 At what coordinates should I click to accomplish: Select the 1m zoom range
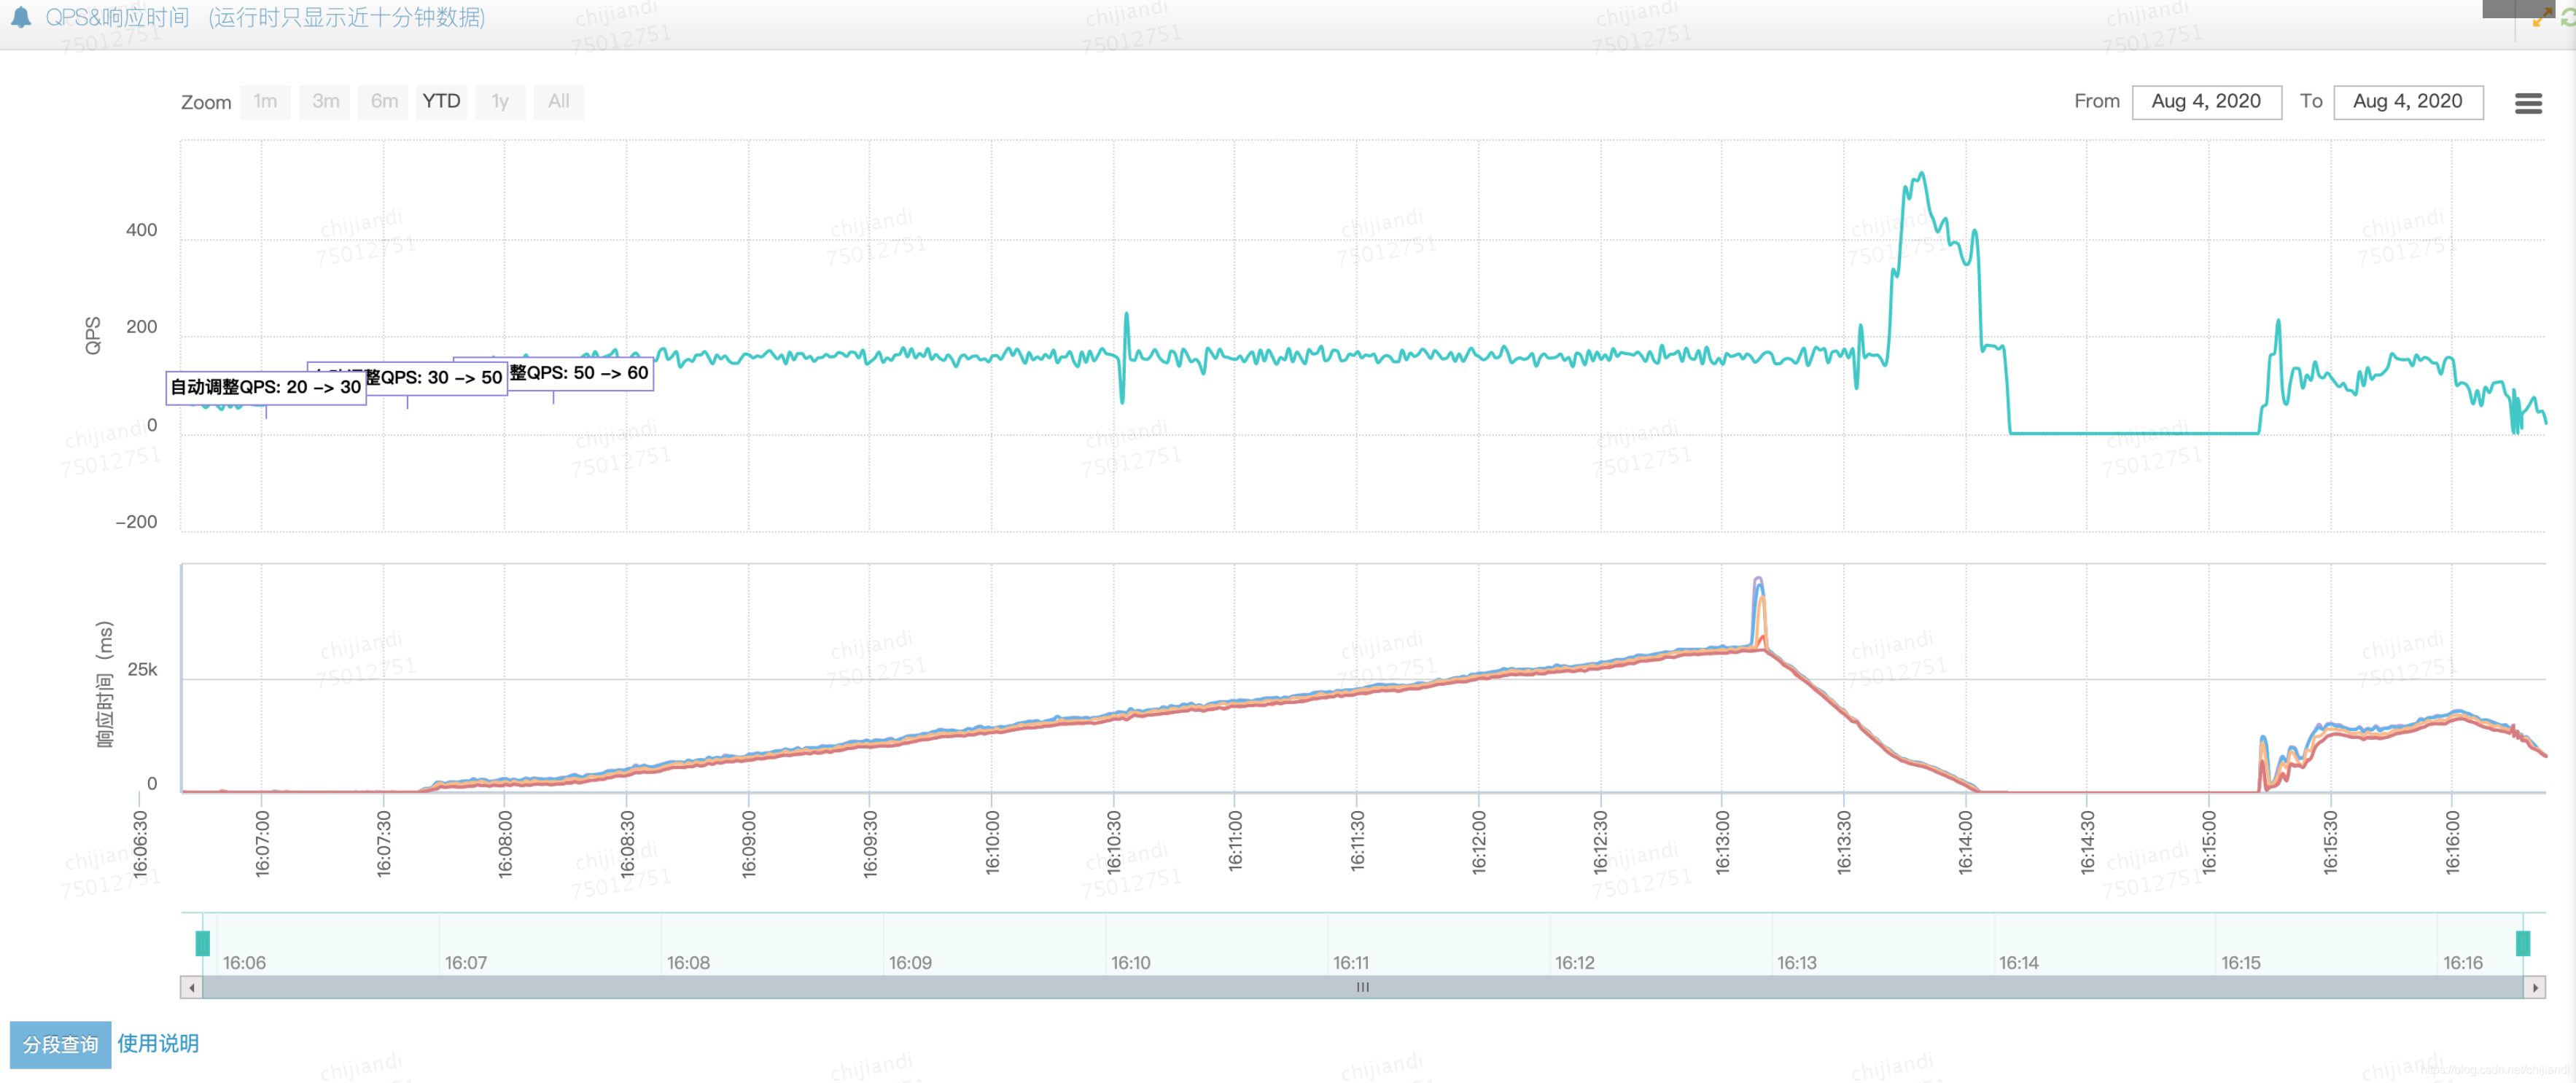click(x=265, y=101)
